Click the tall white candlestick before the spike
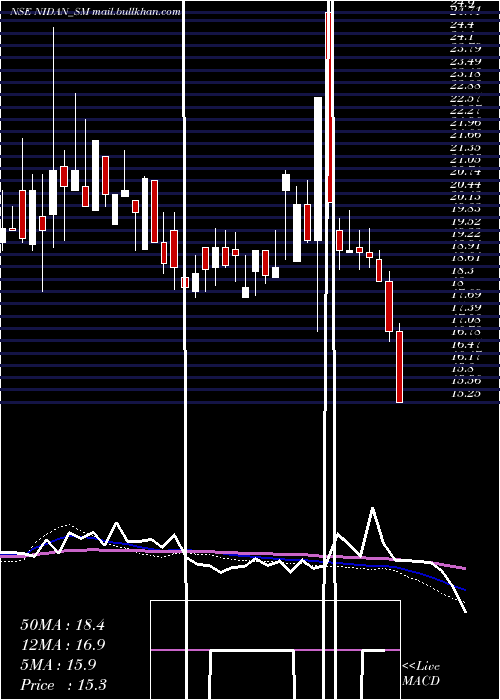 click(x=318, y=169)
